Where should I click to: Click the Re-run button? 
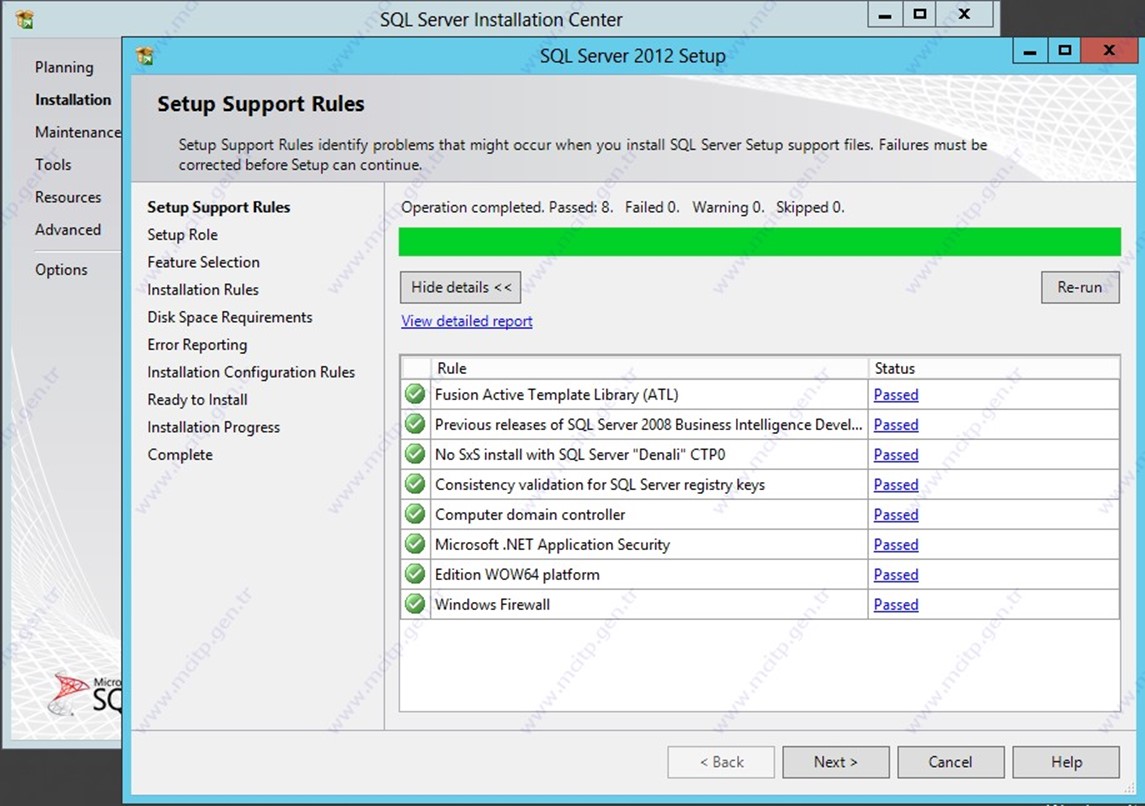1080,287
